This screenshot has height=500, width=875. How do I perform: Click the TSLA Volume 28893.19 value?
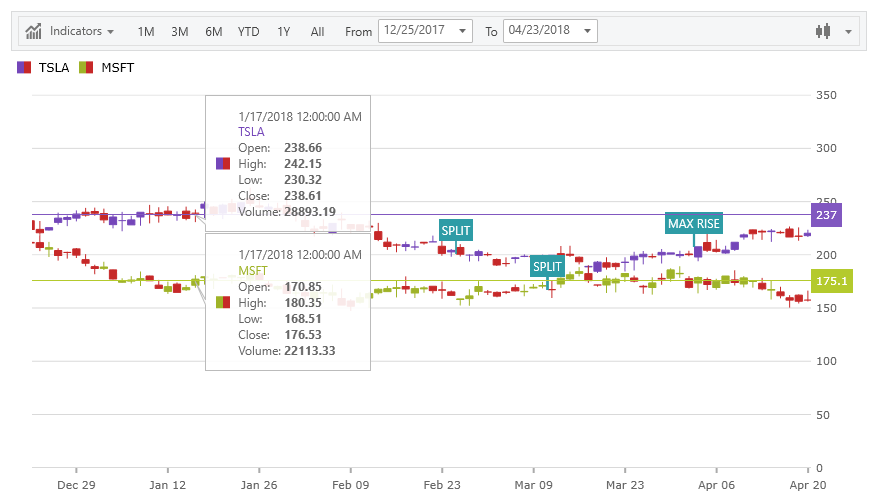(310, 212)
